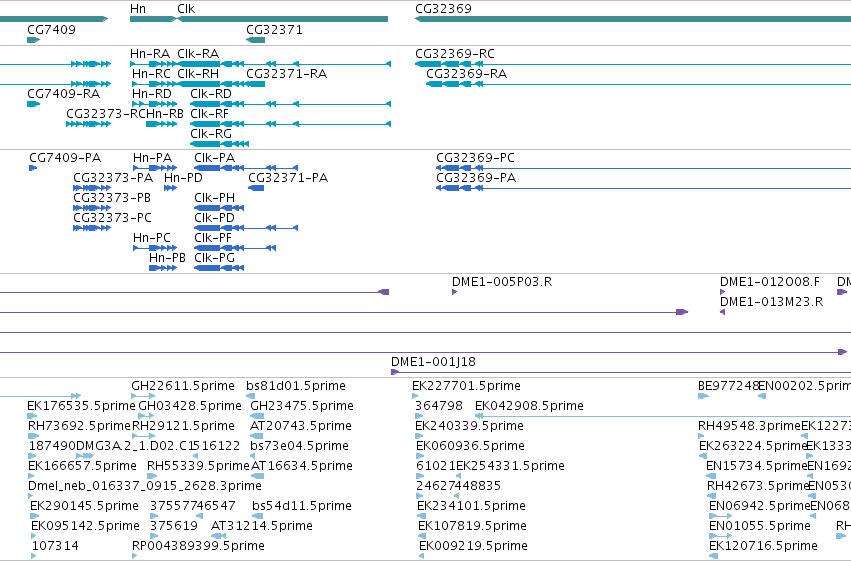Select protein CG32373-PC
Image resolution: width=851 pixels, height=561 pixels.
click(x=112, y=218)
